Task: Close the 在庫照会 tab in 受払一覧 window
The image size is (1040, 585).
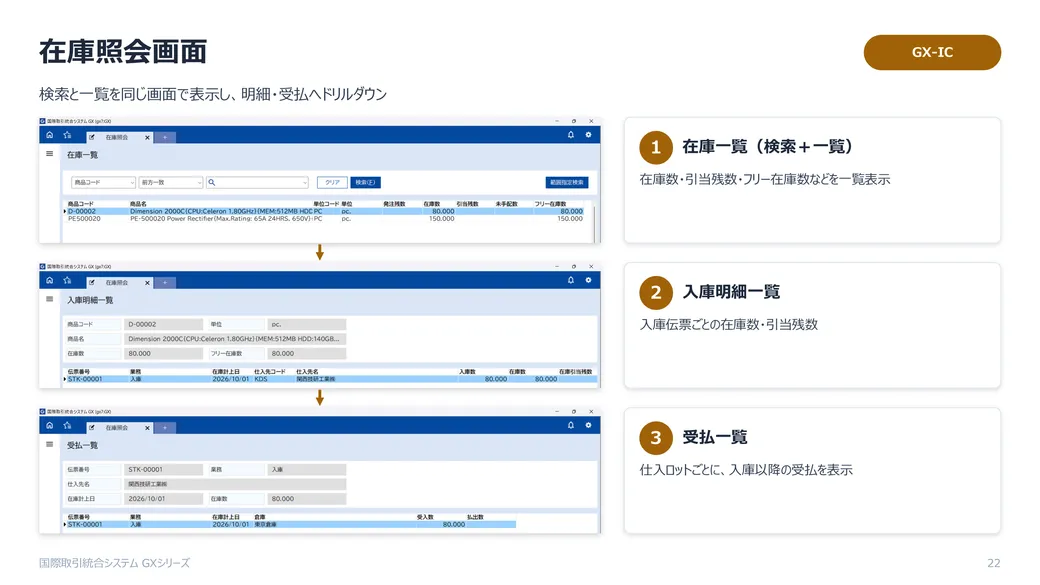Action: 147,428
